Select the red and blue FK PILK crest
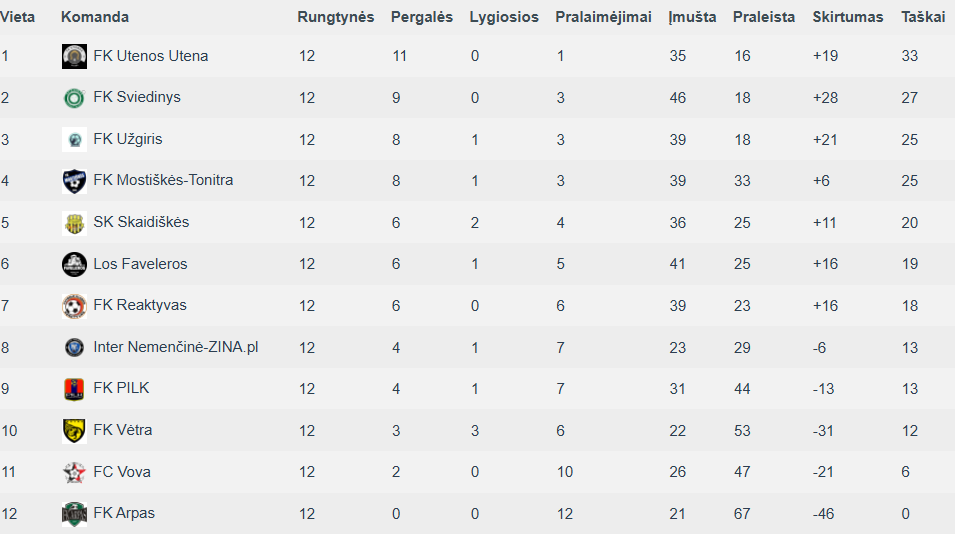The image size is (955, 534). pos(74,389)
